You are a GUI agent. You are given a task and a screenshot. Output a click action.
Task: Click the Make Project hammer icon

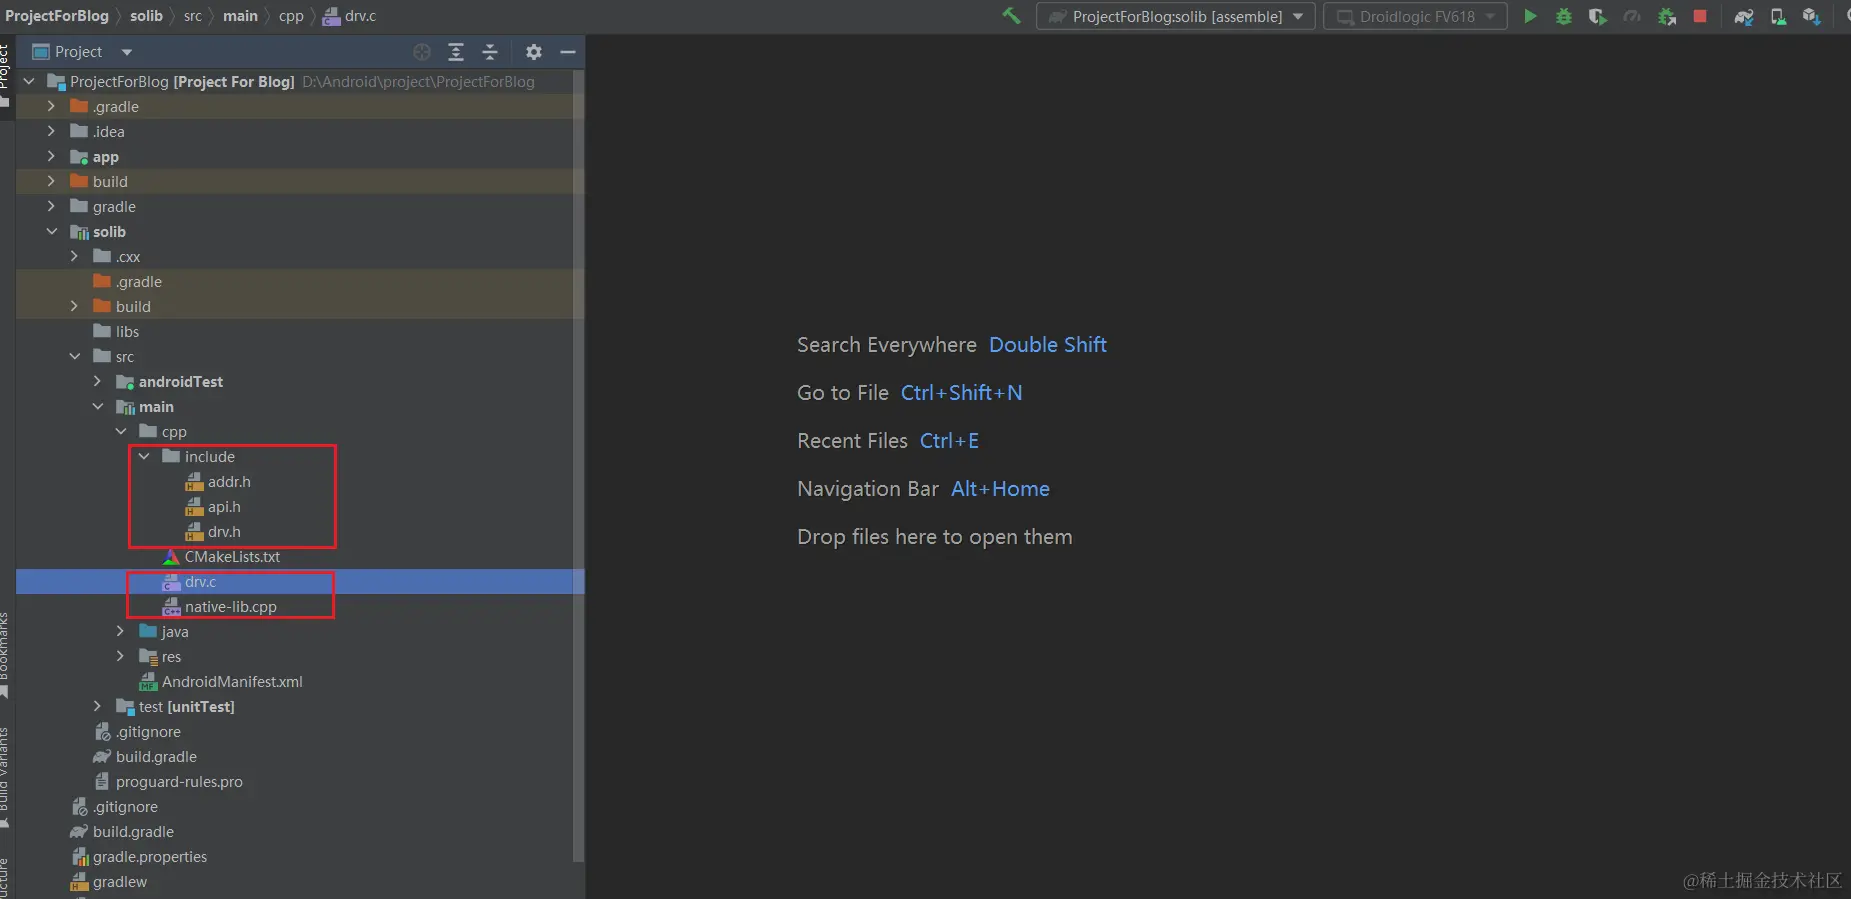click(1011, 16)
